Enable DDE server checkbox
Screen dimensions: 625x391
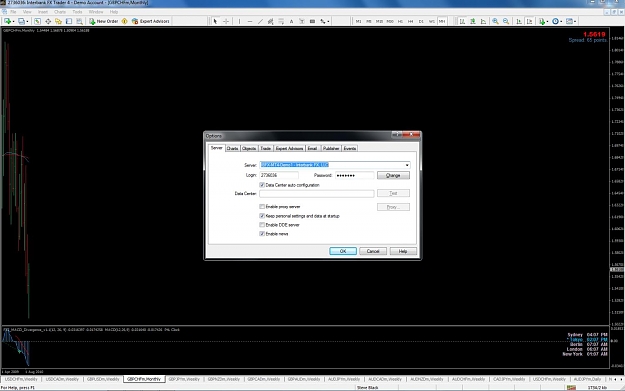(262, 225)
